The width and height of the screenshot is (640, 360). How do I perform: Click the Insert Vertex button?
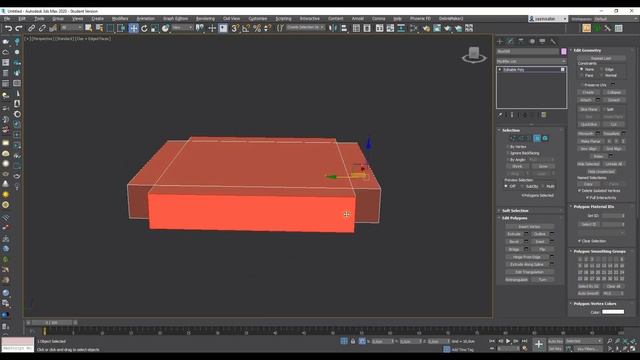click(529, 227)
